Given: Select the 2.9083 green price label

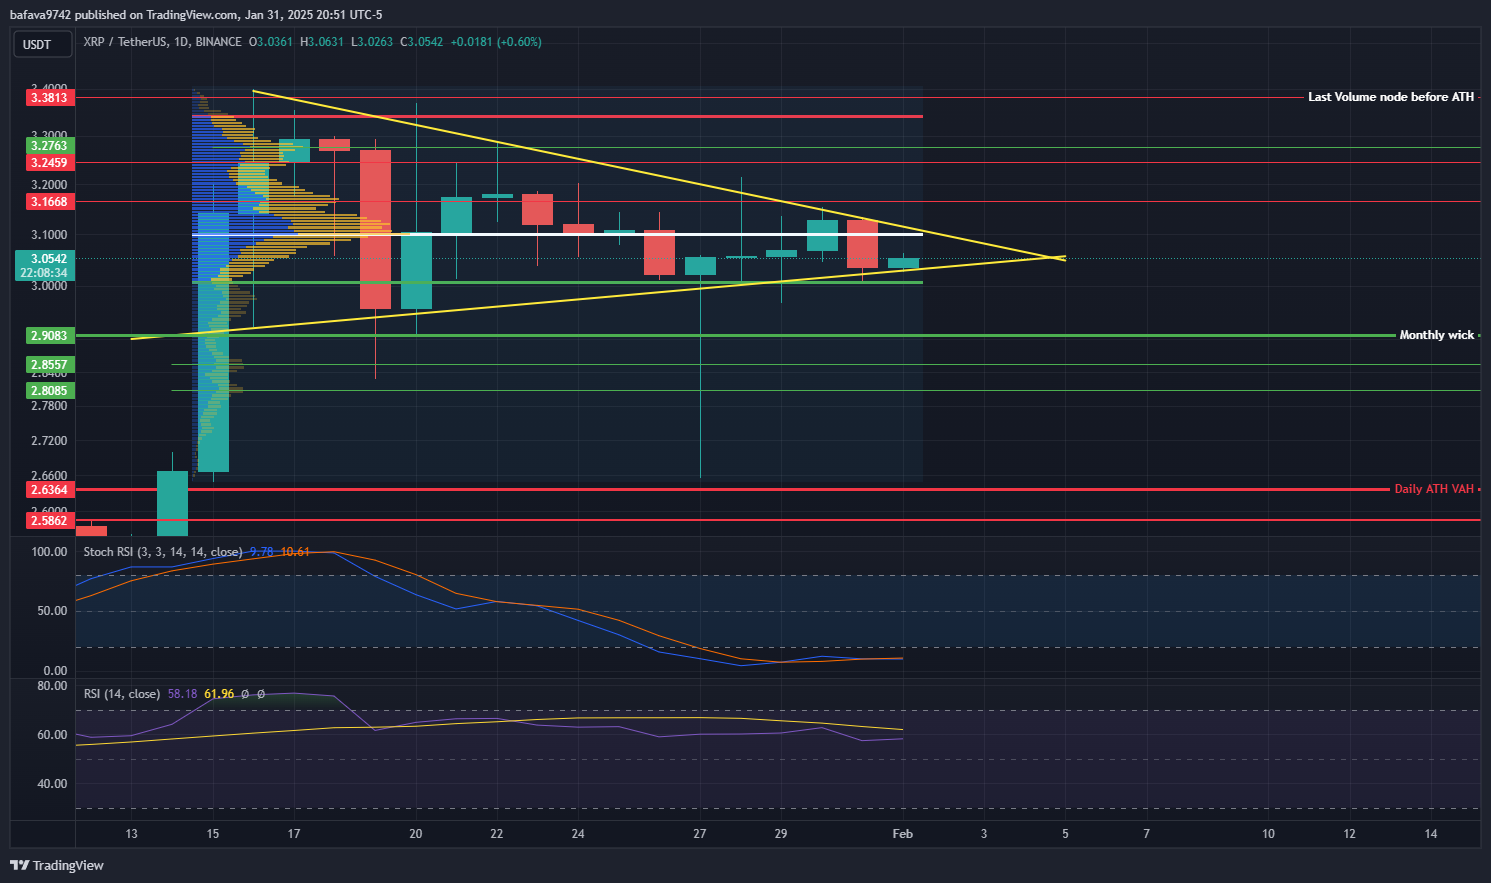Looking at the screenshot, I should pos(49,336).
